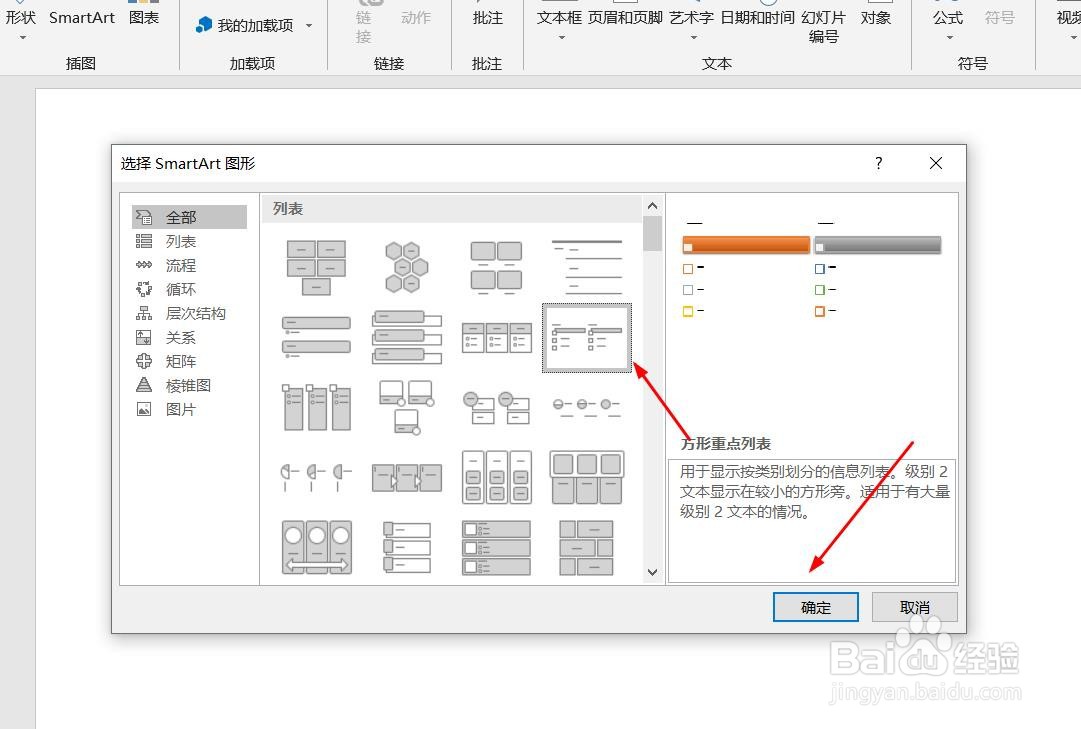Pick the Stacked List layout with circles
The width and height of the screenshot is (1081, 729).
[x=496, y=408]
